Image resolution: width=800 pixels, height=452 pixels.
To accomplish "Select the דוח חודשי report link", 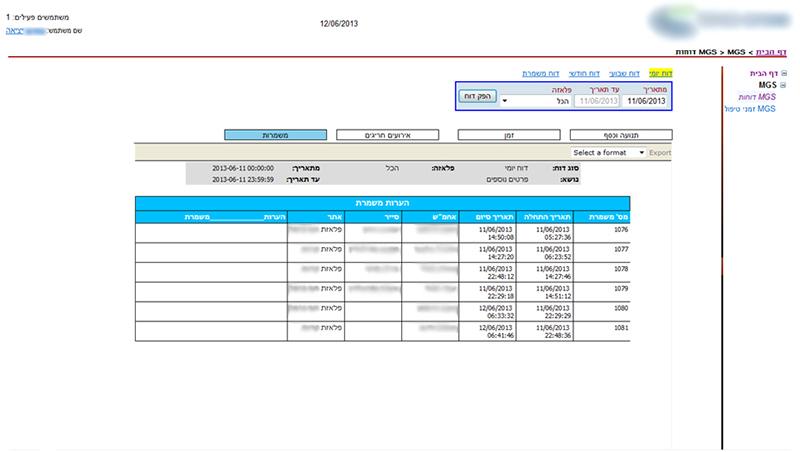I will pos(584,73).
